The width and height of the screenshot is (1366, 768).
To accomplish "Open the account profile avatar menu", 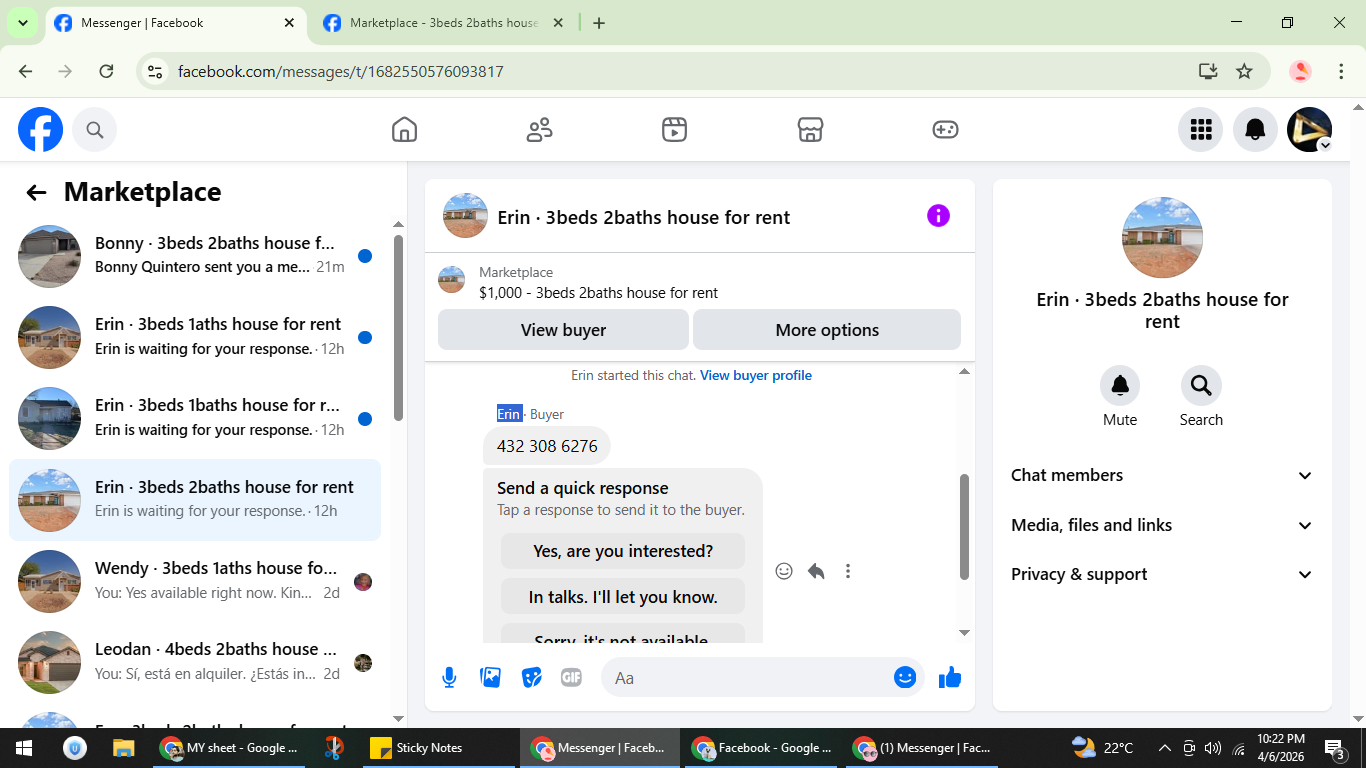I will point(1309,130).
